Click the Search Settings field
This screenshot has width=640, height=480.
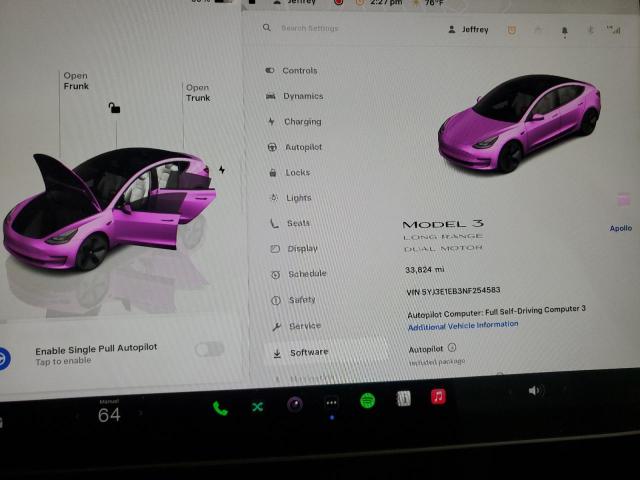coord(320,28)
